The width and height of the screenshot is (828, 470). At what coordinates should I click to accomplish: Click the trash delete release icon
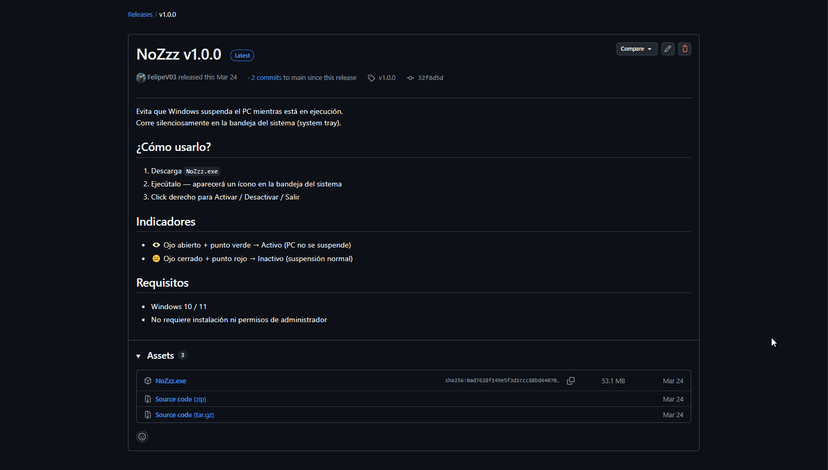click(x=684, y=49)
